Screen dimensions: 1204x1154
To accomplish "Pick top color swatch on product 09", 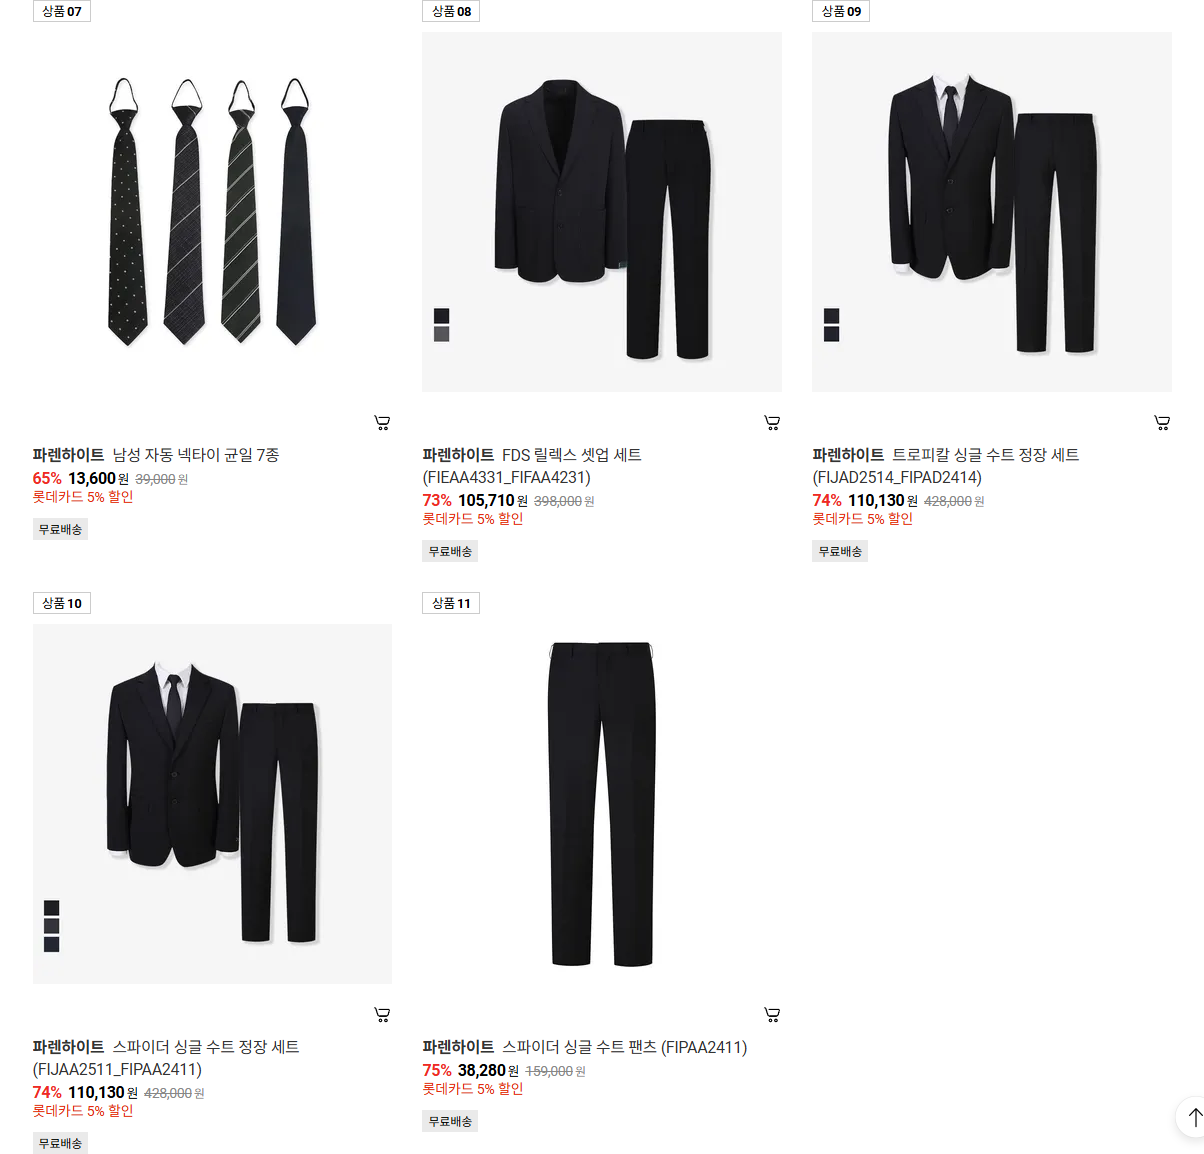I will click(x=832, y=316).
